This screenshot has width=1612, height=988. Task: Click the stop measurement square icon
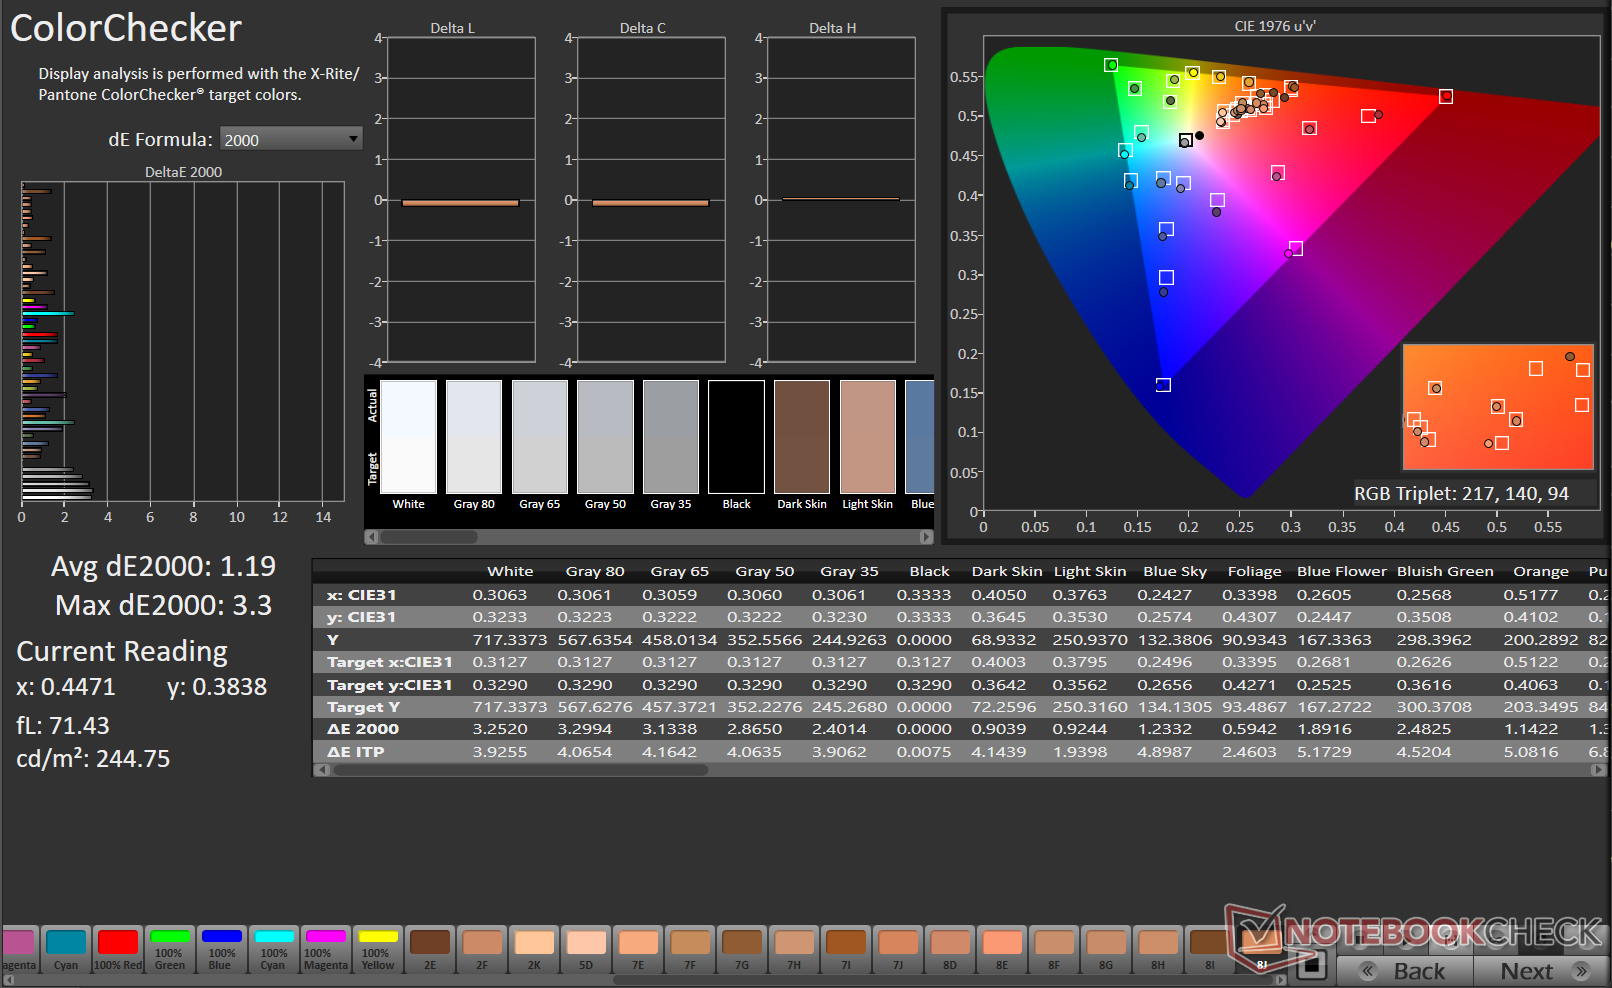1311,965
